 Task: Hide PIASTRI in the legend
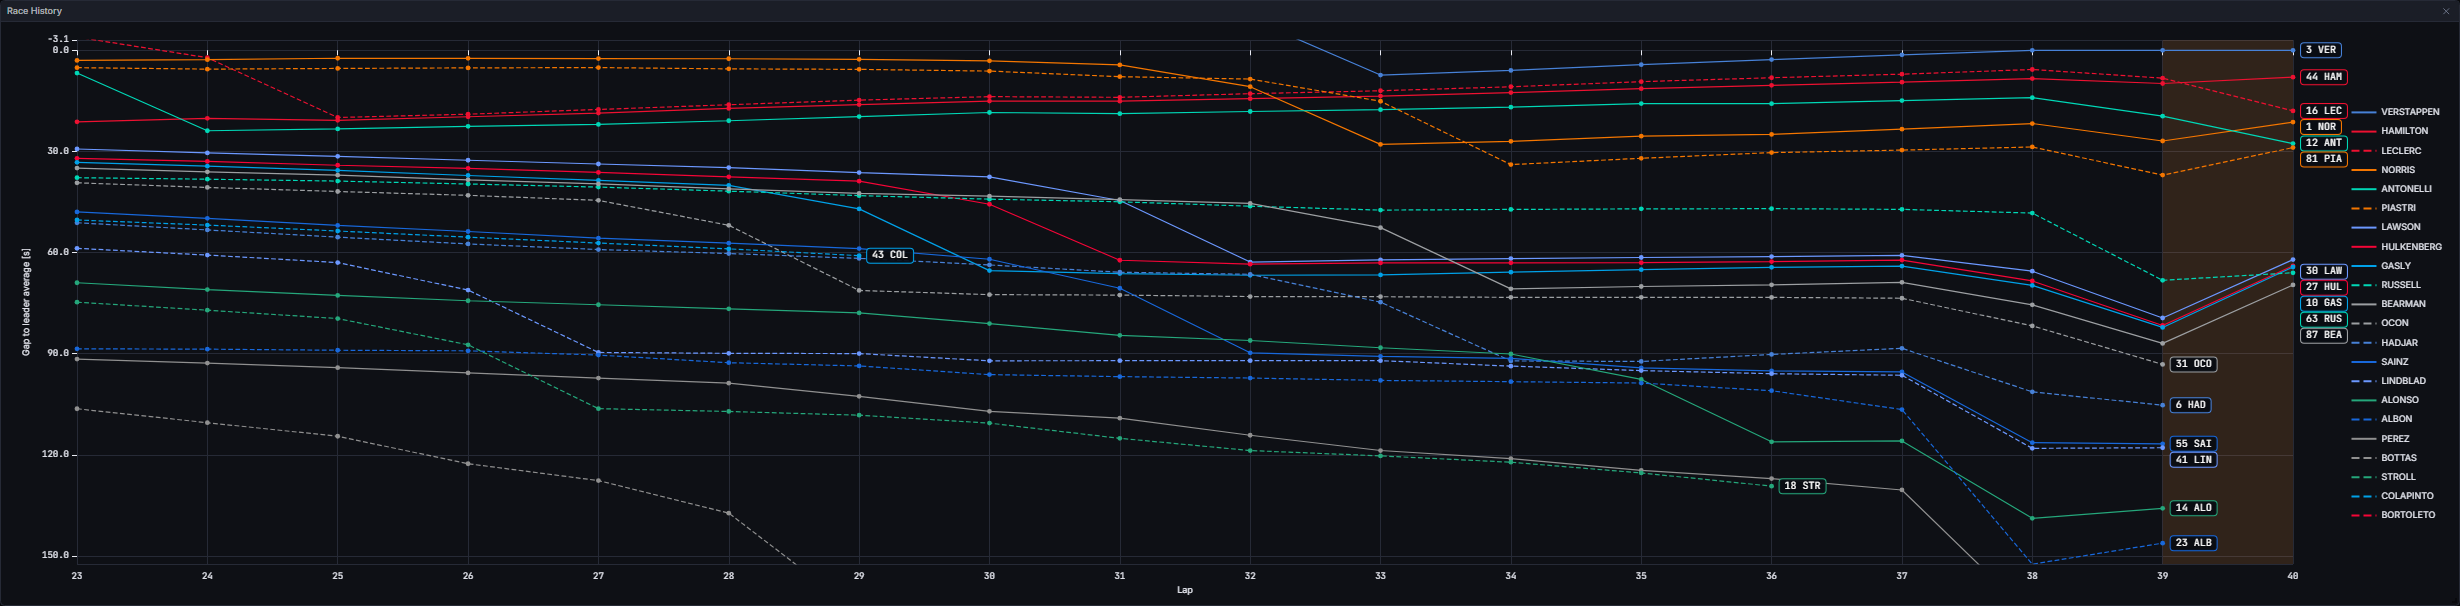click(x=2384, y=208)
